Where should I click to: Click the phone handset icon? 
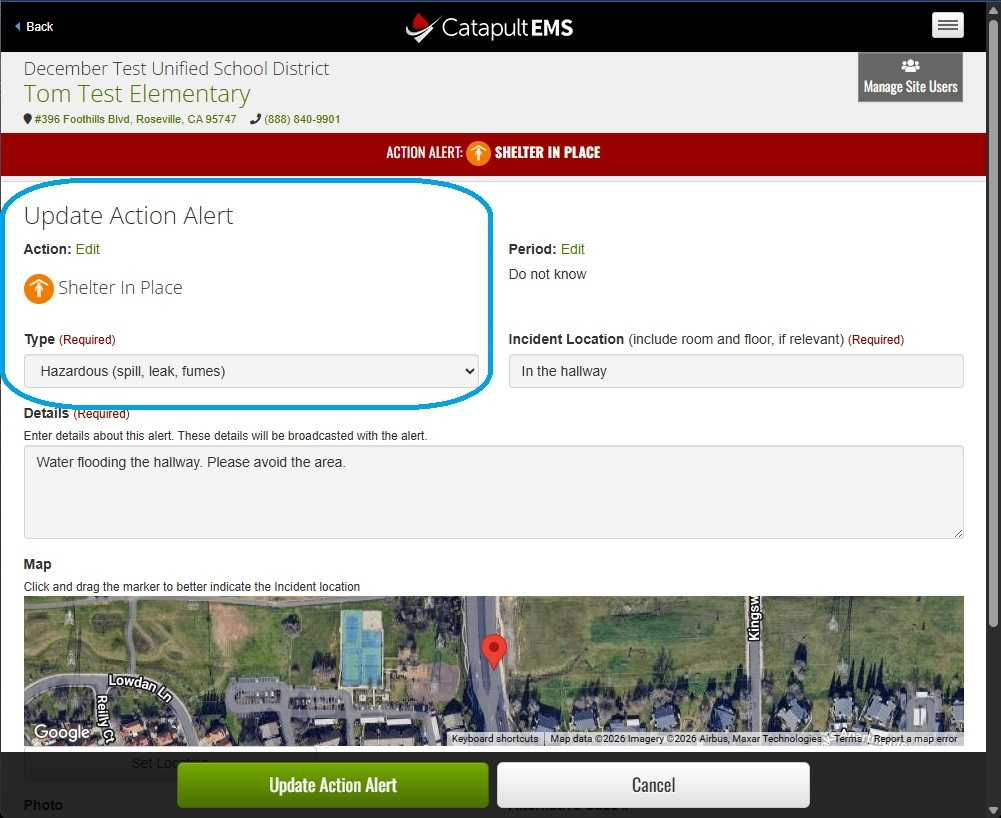[255, 119]
